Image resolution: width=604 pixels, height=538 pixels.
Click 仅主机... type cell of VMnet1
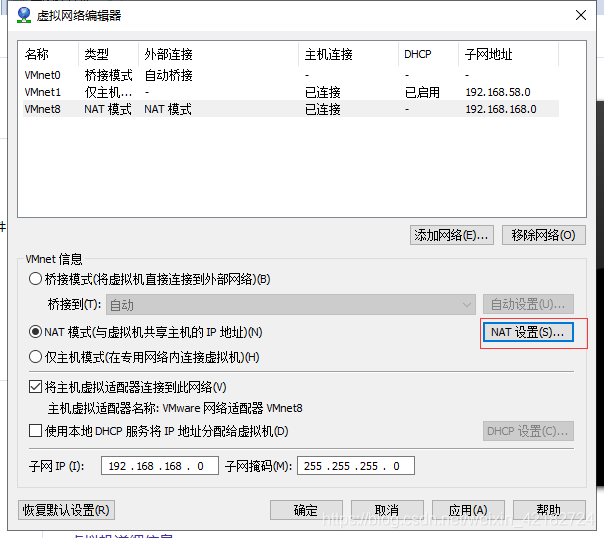tap(108, 92)
